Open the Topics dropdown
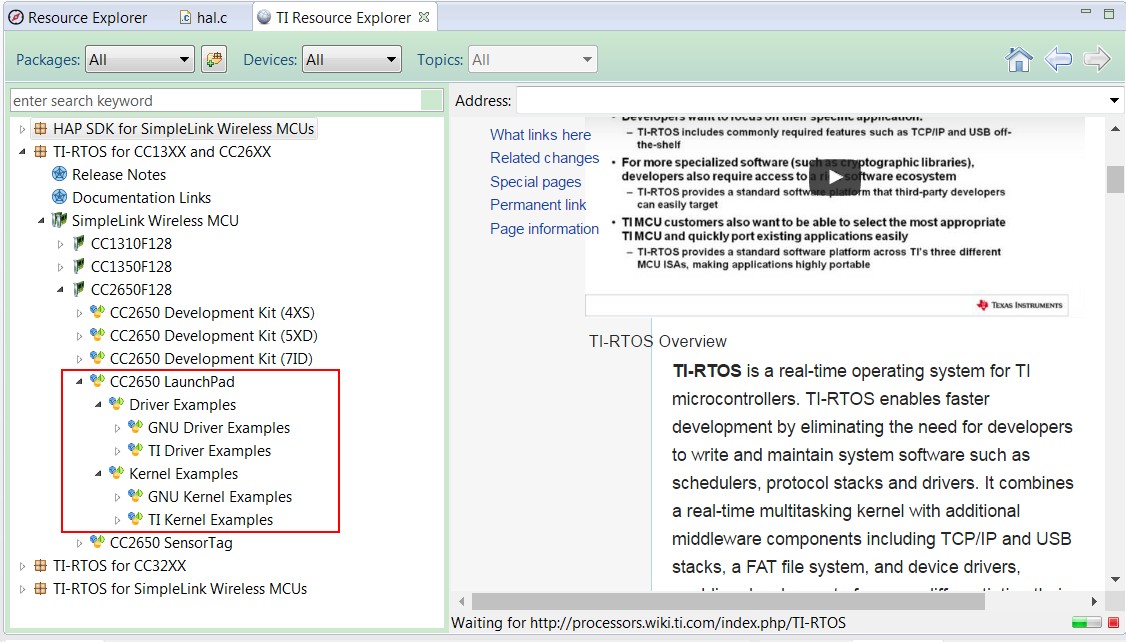 pos(533,60)
